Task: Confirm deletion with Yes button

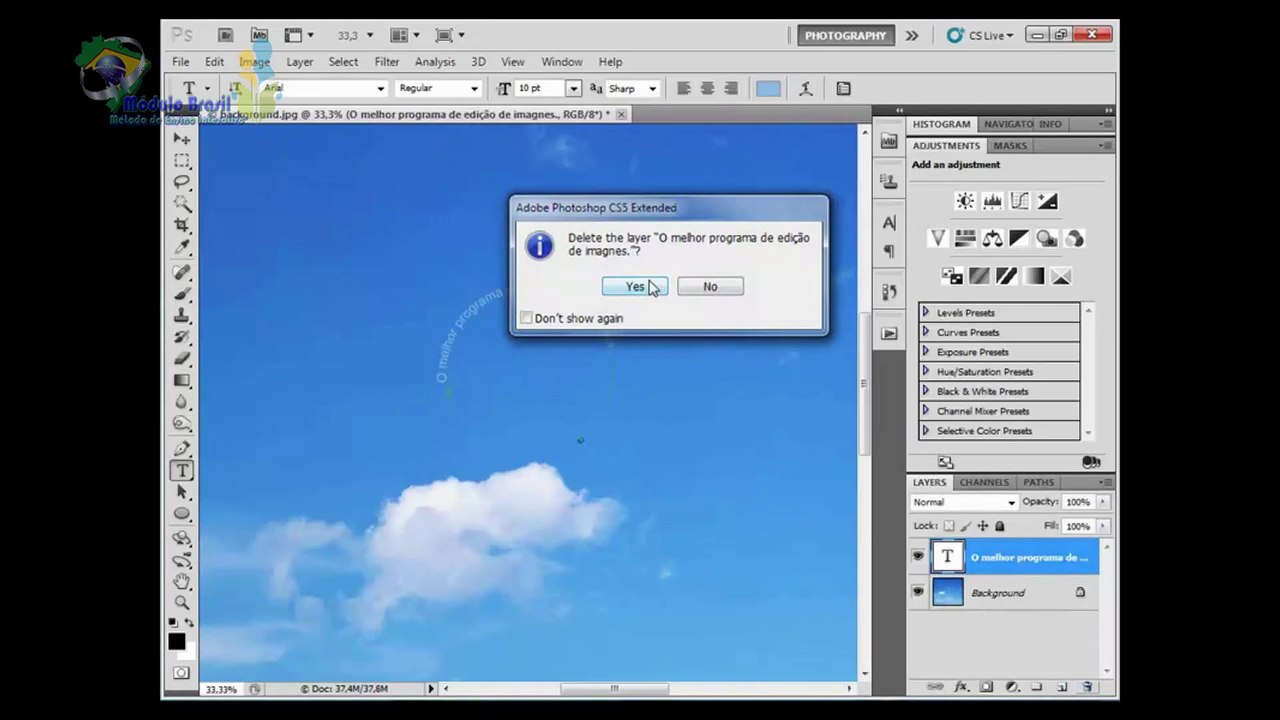Action: click(635, 286)
